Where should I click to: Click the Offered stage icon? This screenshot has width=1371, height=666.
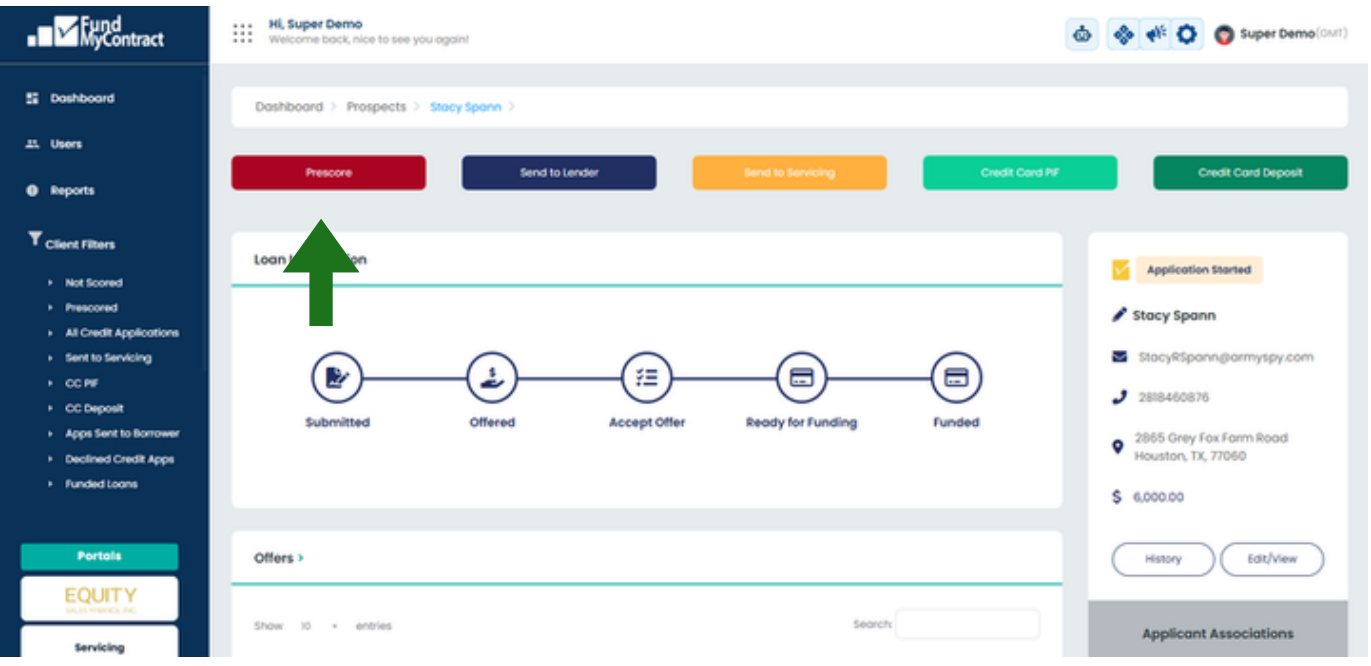(x=492, y=378)
